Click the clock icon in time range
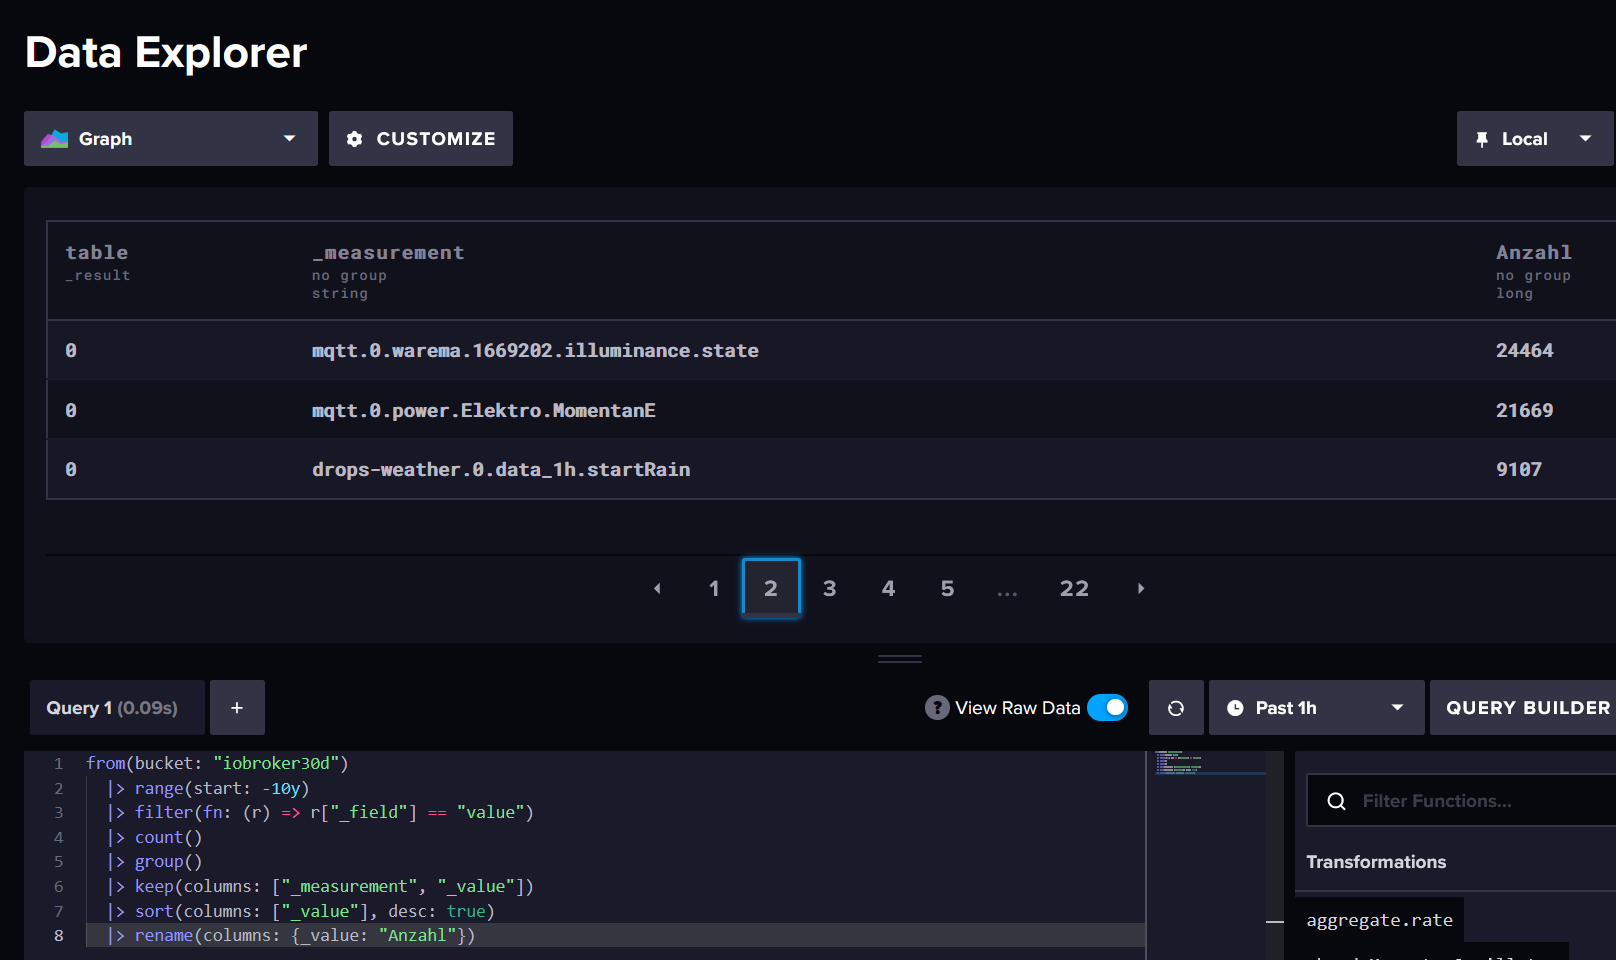This screenshot has height=960, width=1616. 1235,708
